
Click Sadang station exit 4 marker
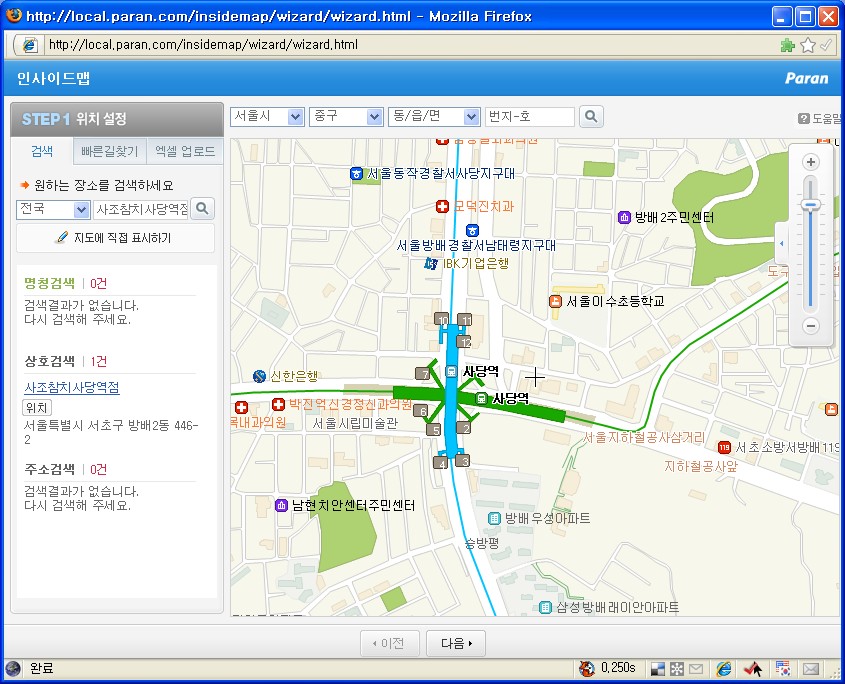coord(441,462)
